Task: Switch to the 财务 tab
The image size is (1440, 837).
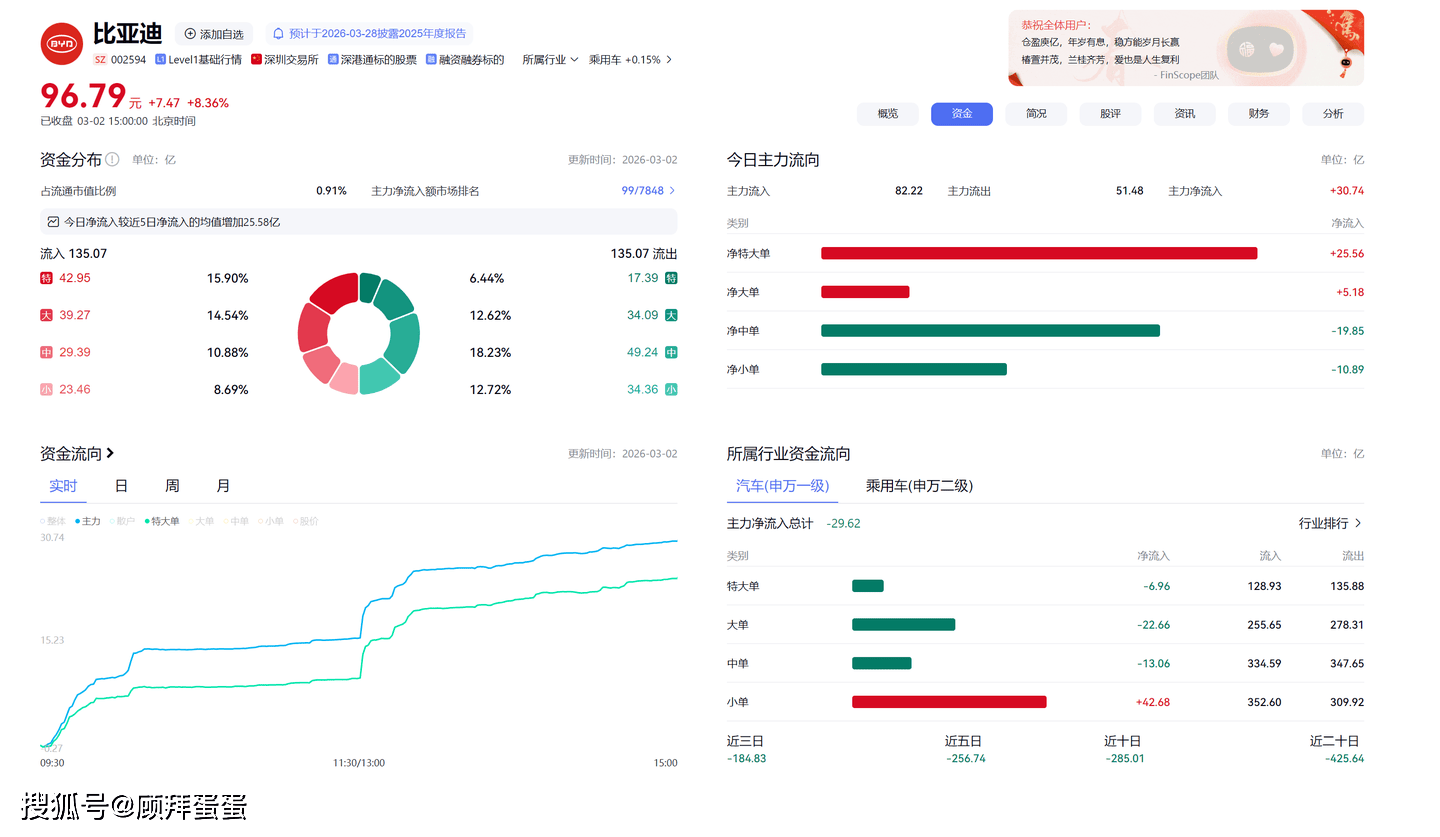Action: click(1258, 114)
